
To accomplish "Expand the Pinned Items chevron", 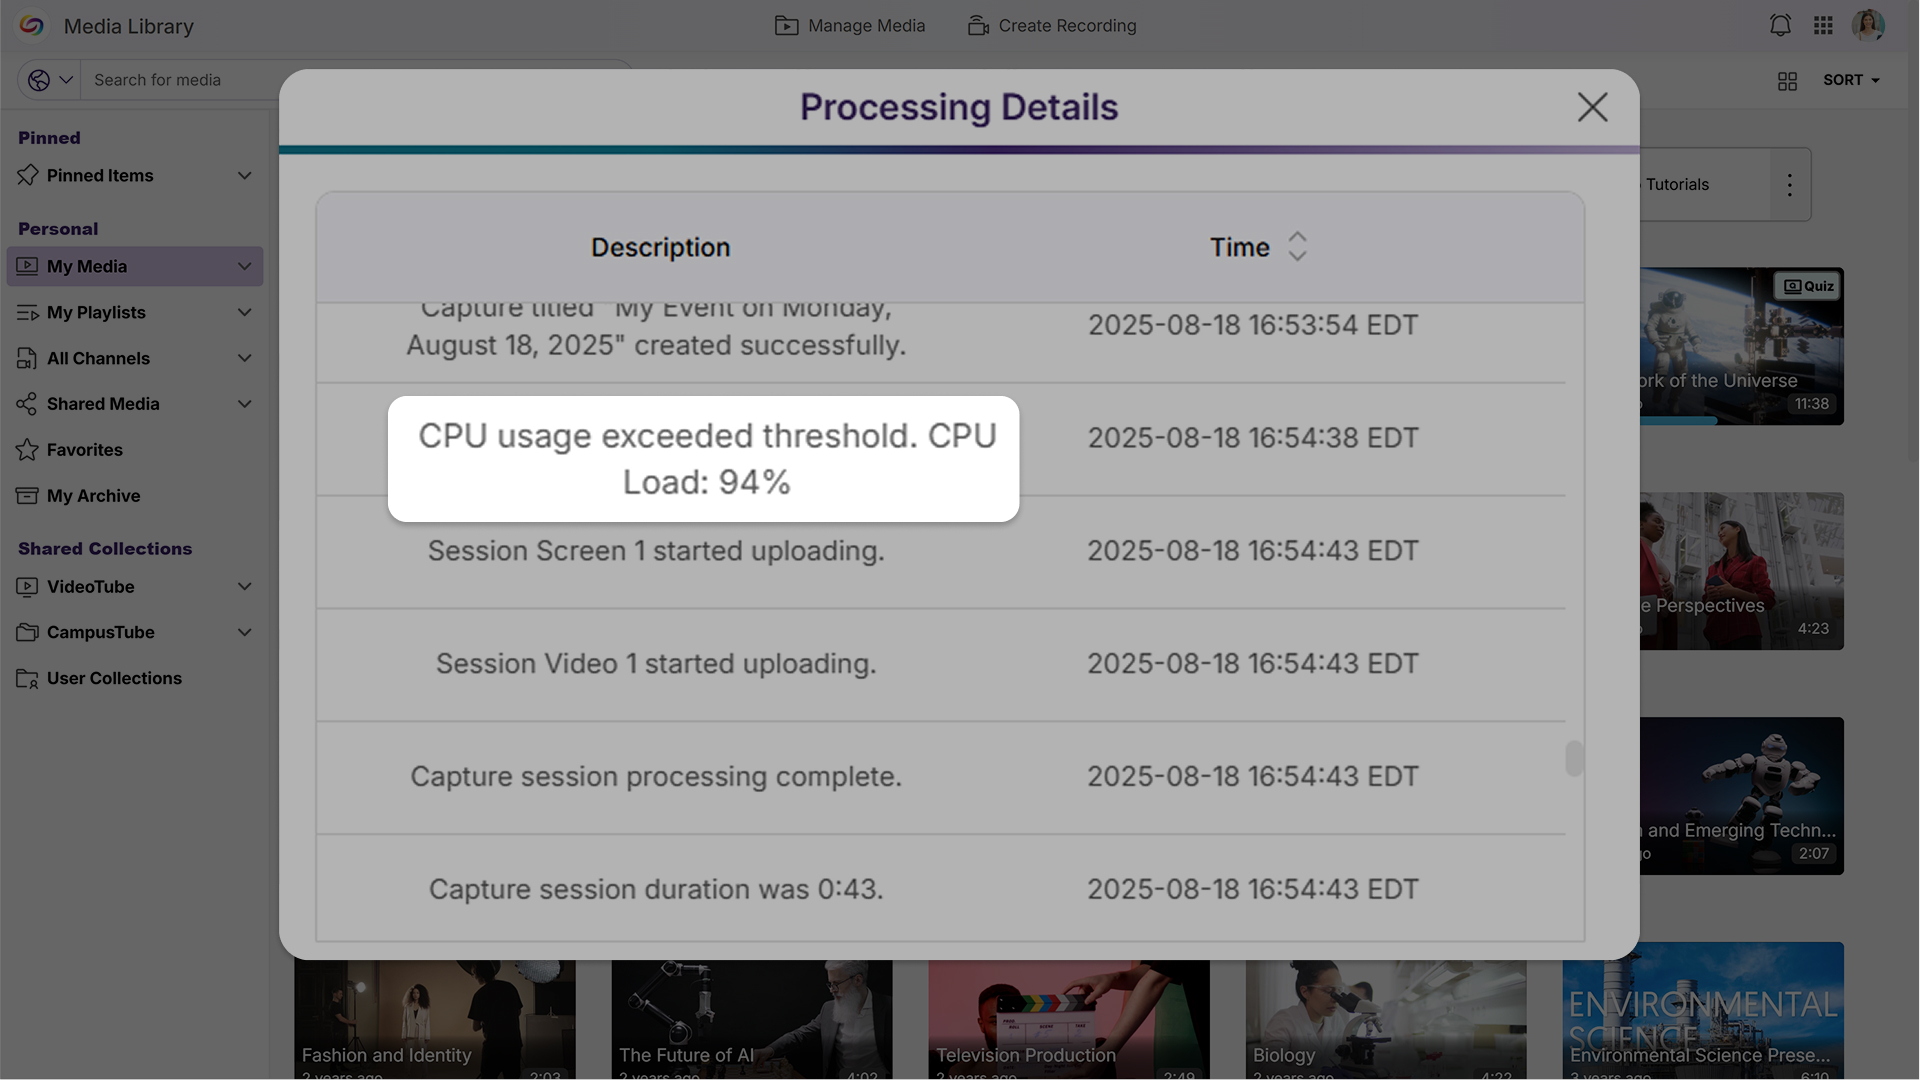I will 244,176.
